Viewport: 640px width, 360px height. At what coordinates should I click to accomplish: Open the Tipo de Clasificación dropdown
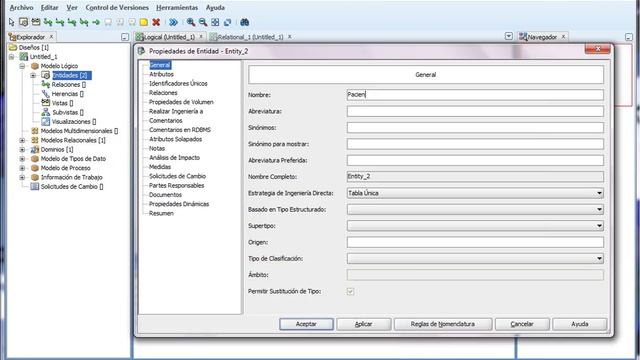click(x=599, y=258)
